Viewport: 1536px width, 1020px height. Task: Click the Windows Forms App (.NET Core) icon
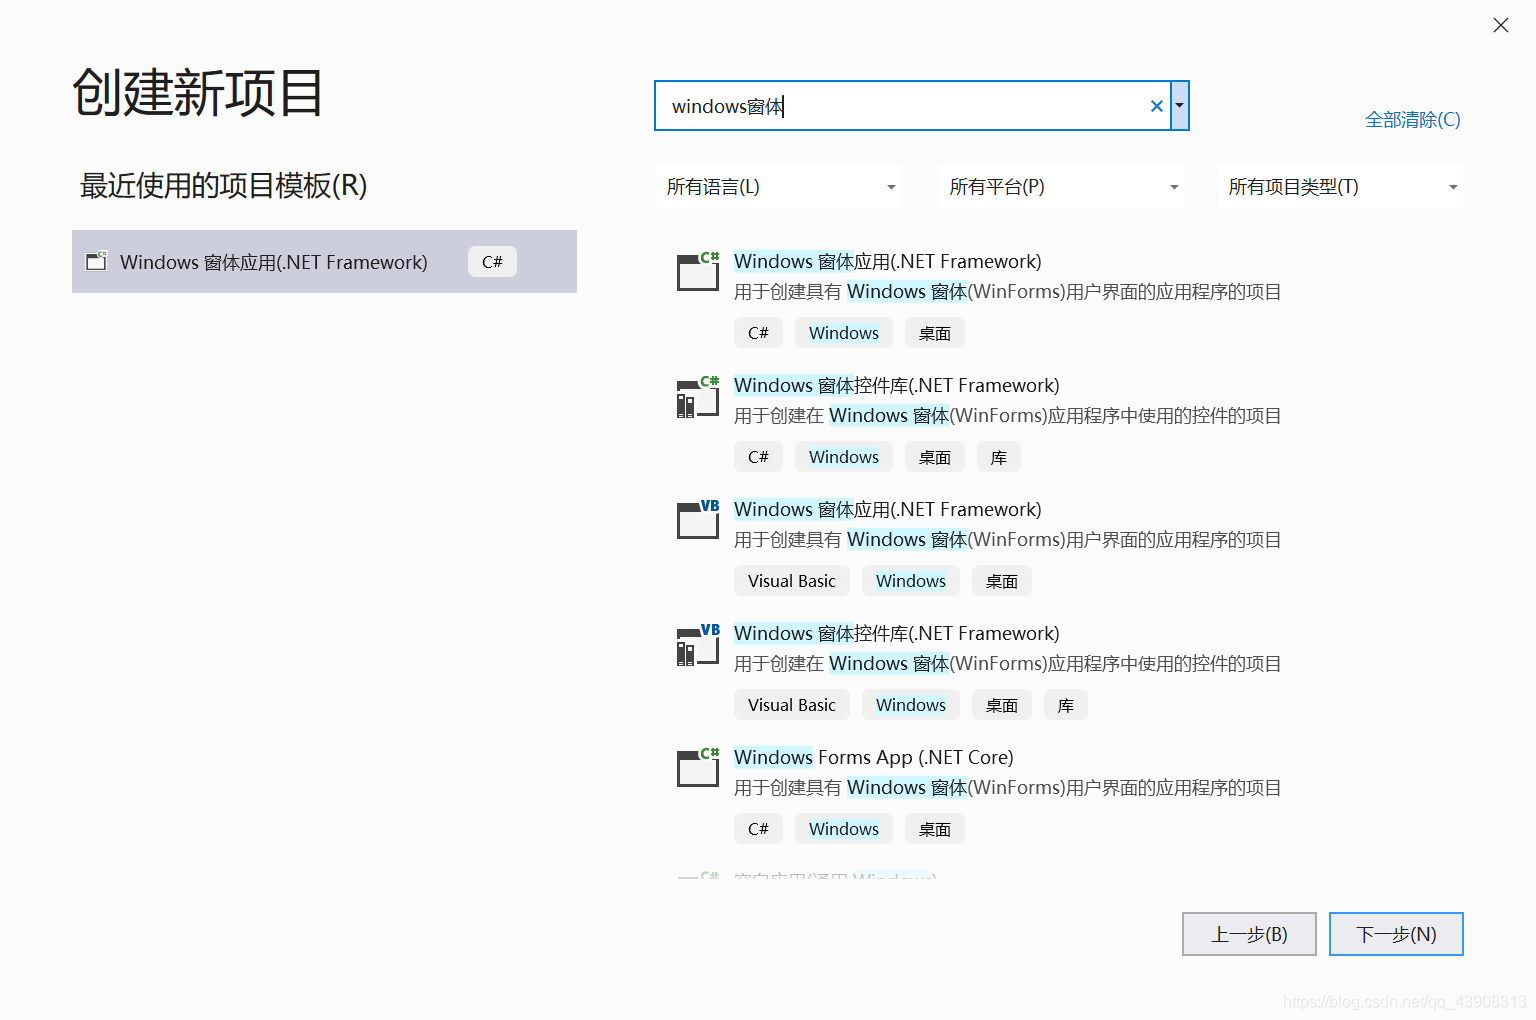pyautogui.click(x=698, y=768)
